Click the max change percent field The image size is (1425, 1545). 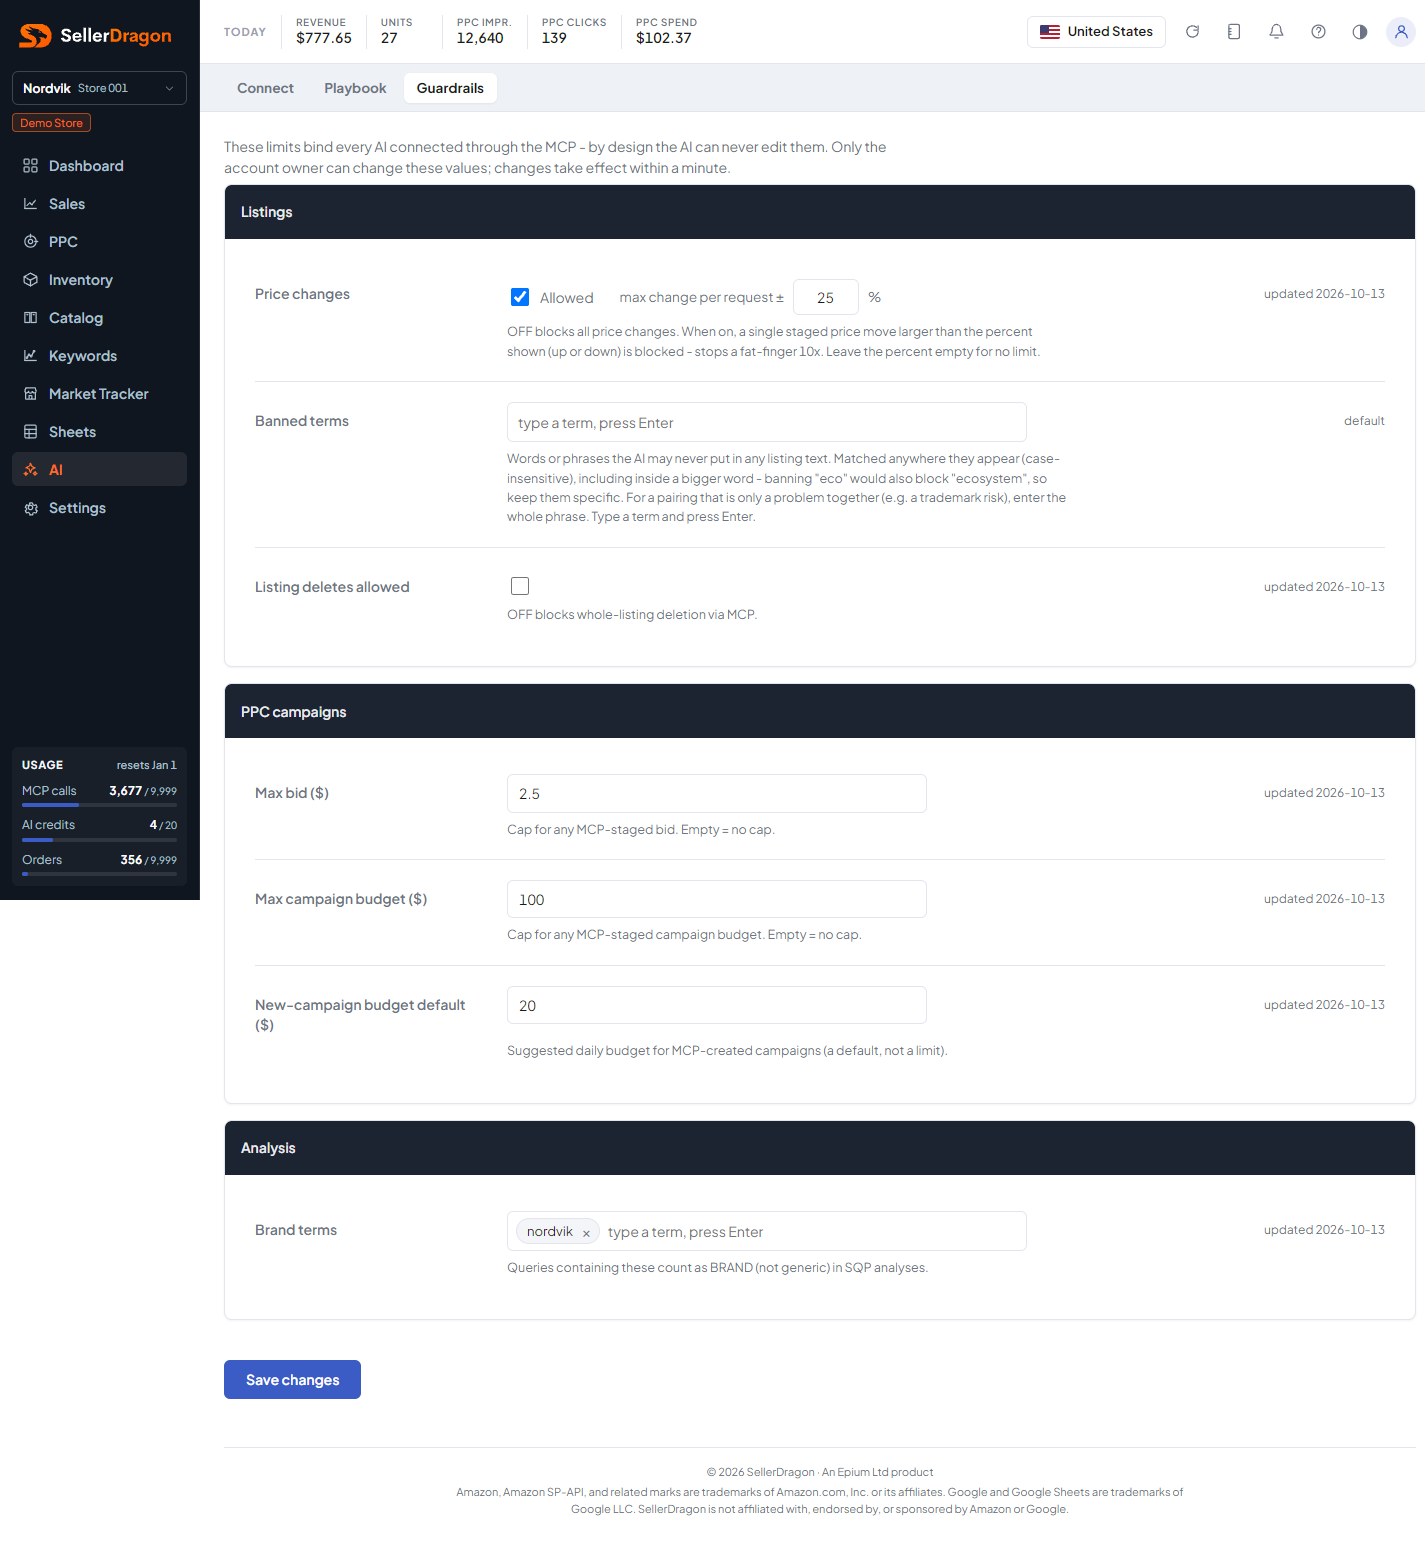826,298
